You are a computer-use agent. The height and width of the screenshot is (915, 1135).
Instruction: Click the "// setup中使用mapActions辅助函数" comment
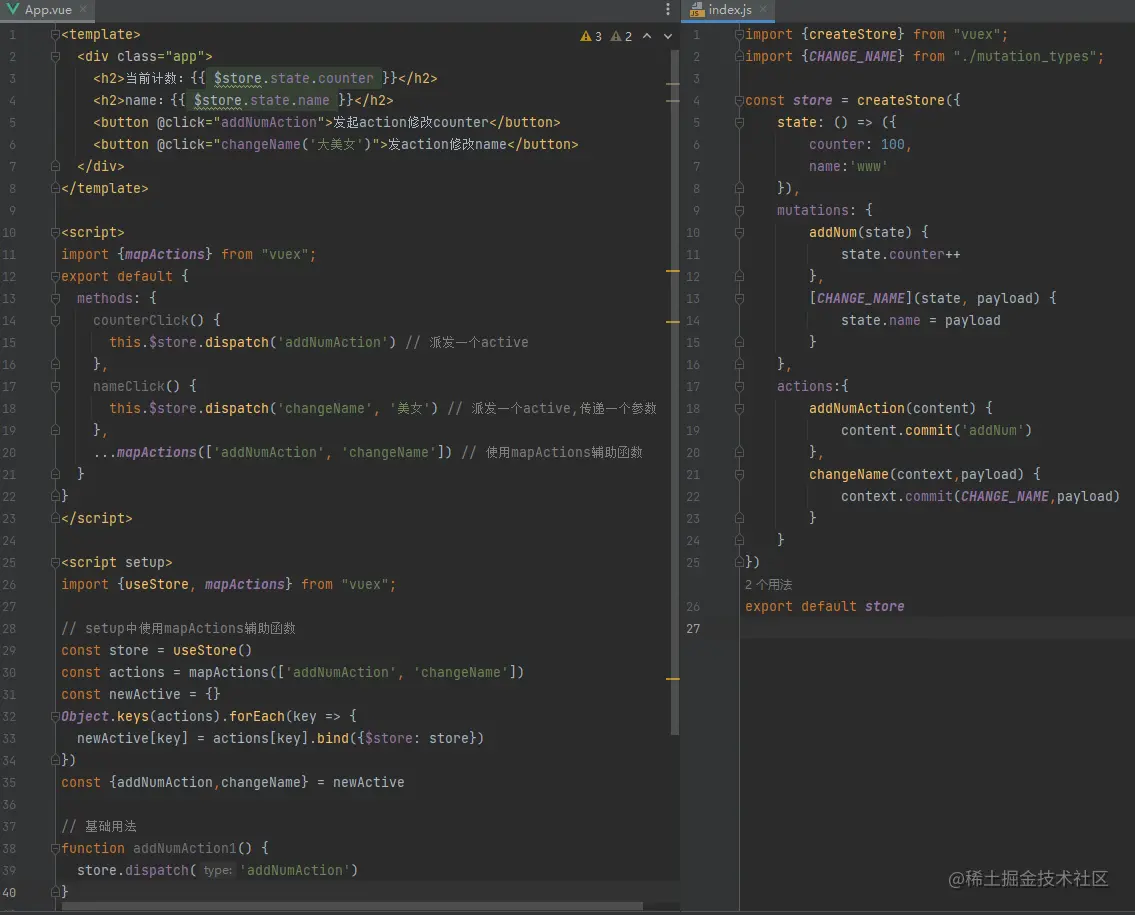point(178,628)
